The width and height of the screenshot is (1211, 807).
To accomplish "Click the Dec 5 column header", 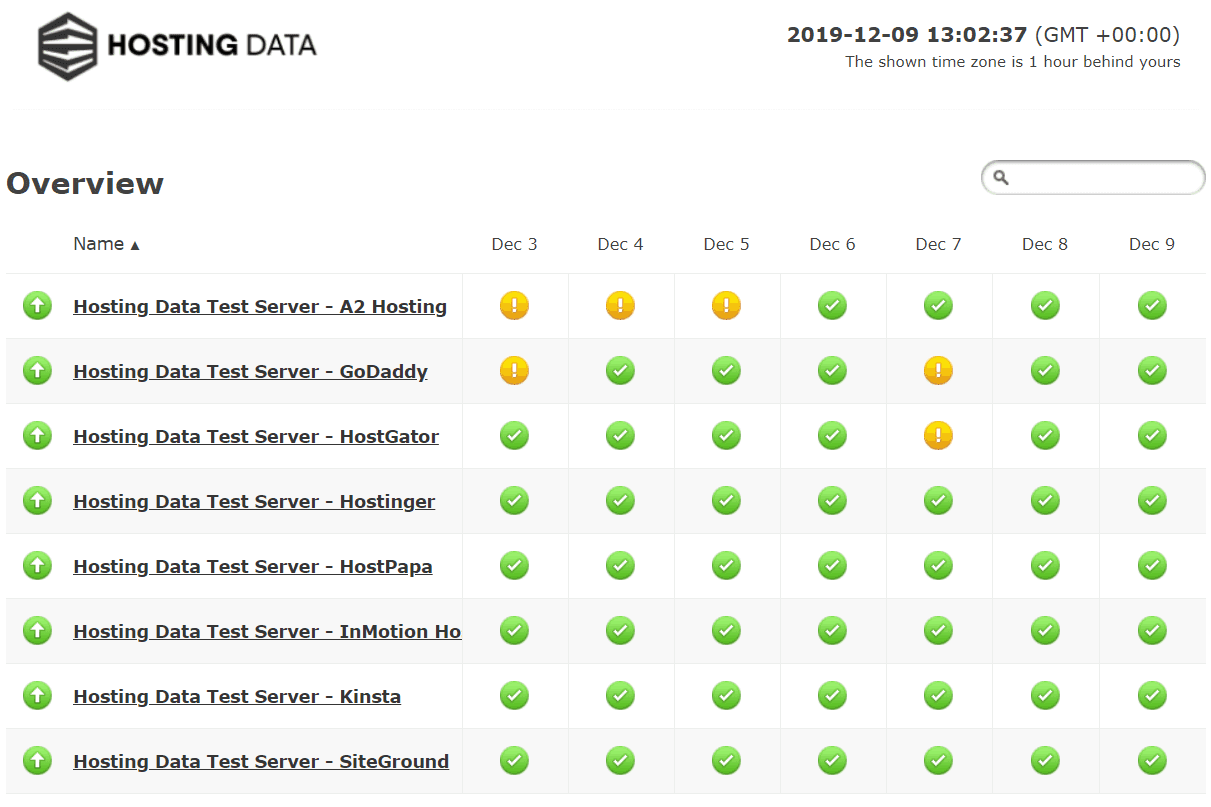I will click(726, 245).
